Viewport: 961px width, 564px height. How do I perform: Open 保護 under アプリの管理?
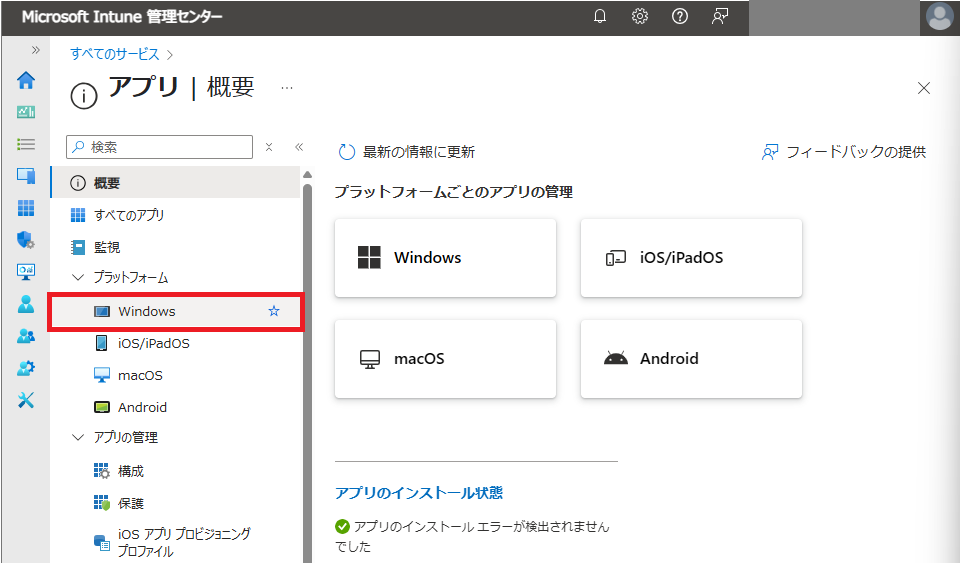coord(175,503)
